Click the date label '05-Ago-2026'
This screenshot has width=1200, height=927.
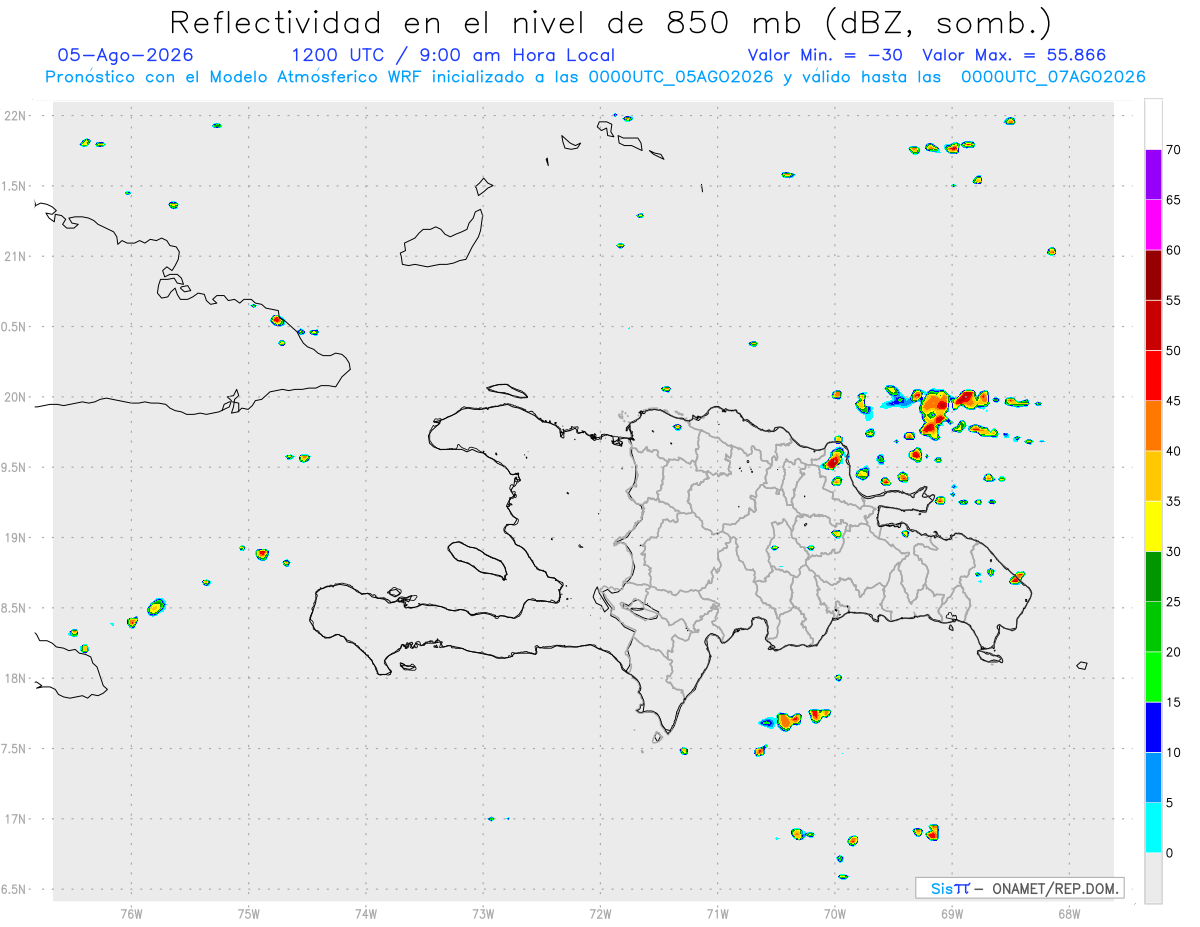pos(126,55)
